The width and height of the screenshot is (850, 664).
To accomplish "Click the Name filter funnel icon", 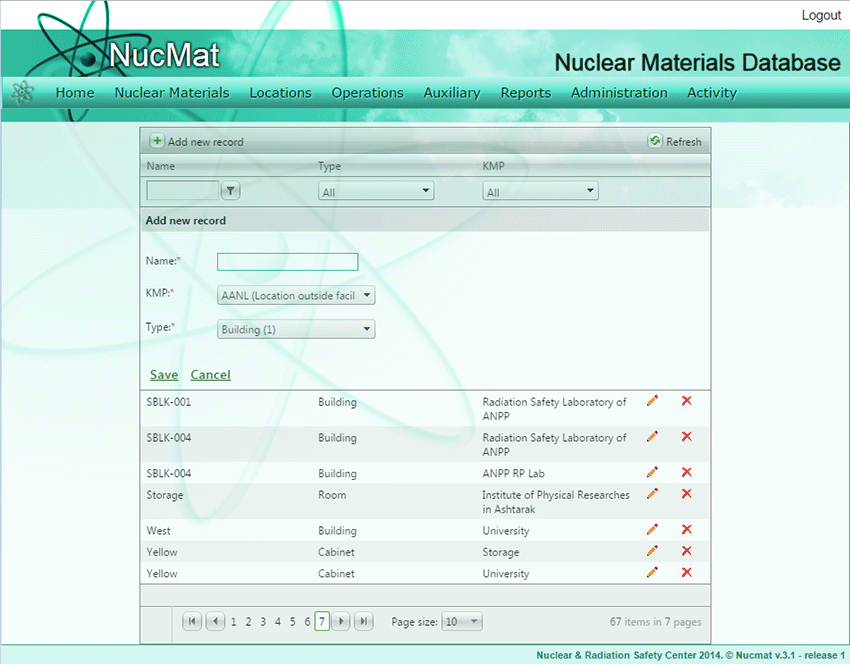I will click(230, 191).
